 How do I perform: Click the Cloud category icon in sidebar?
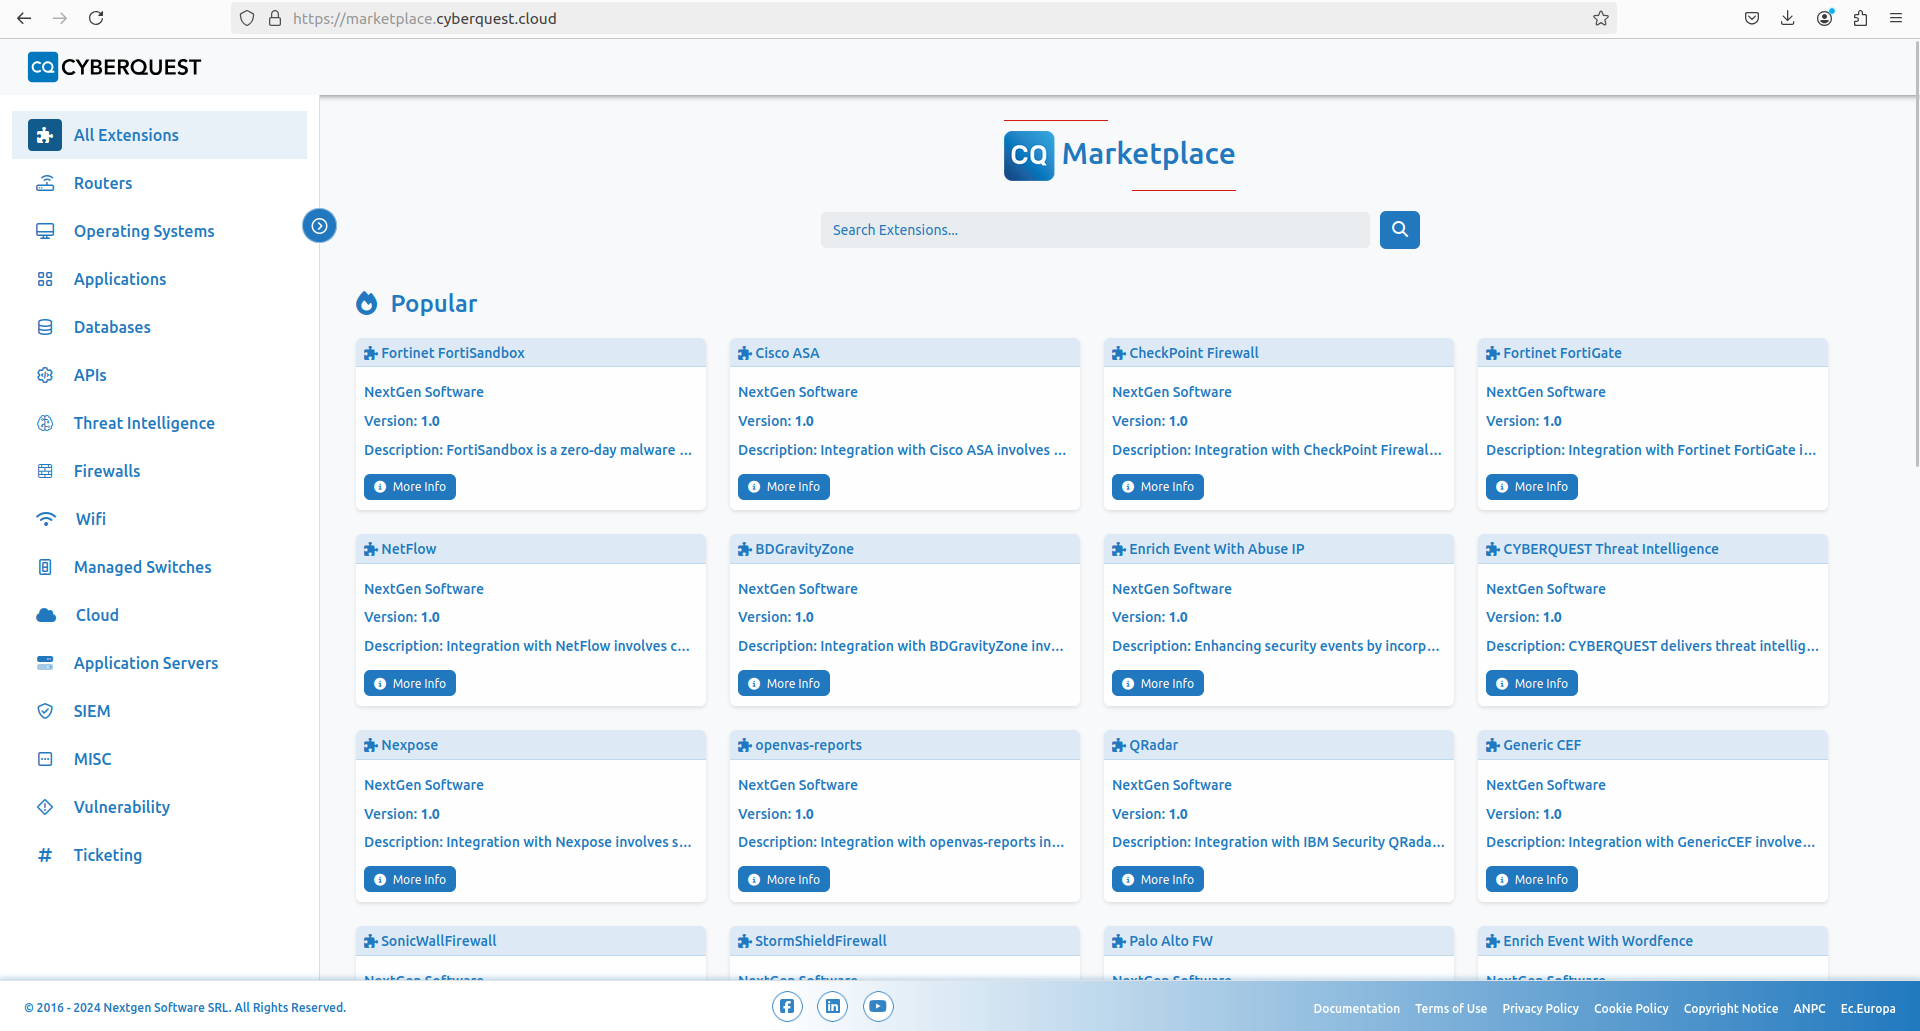[x=46, y=615]
